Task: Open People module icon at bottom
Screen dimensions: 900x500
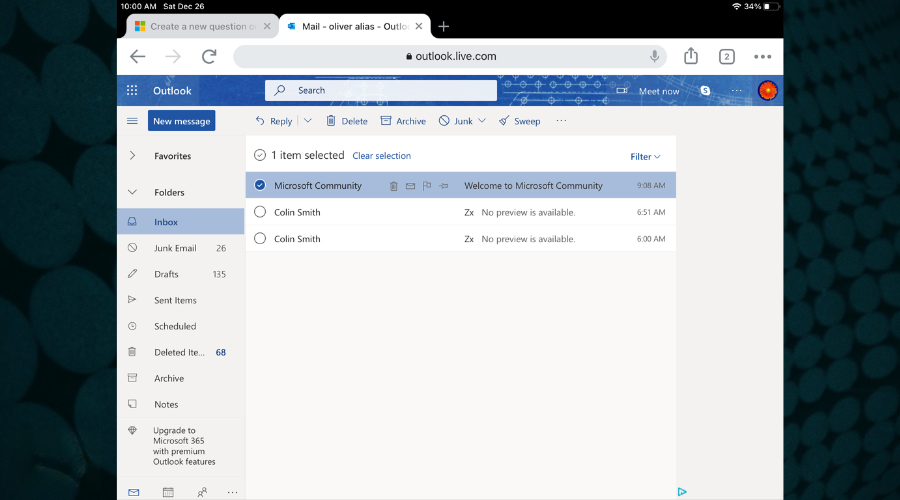Action: pyautogui.click(x=202, y=492)
